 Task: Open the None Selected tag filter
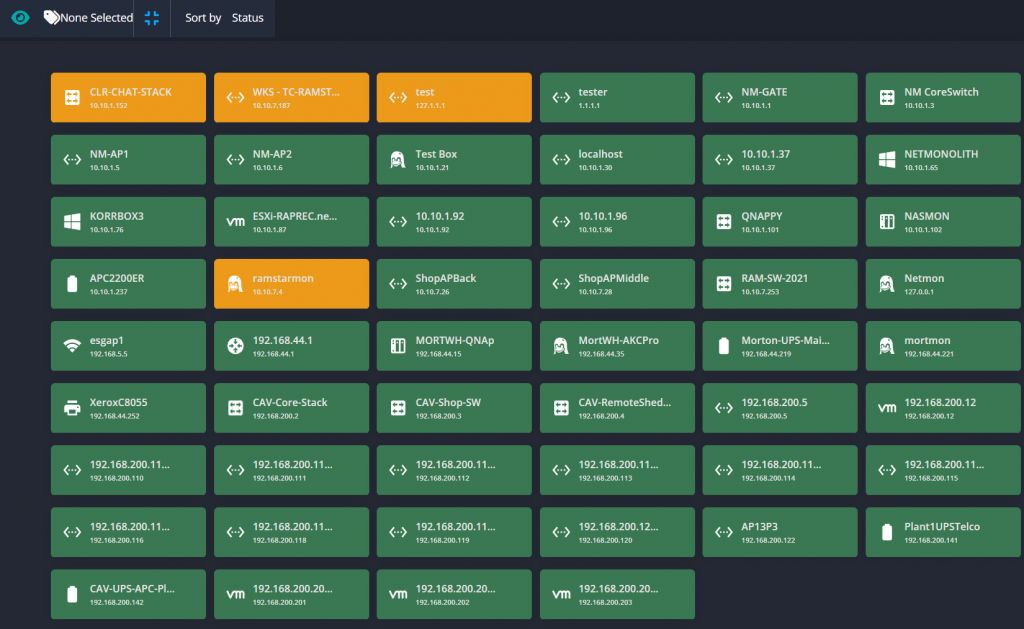(x=88, y=18)
